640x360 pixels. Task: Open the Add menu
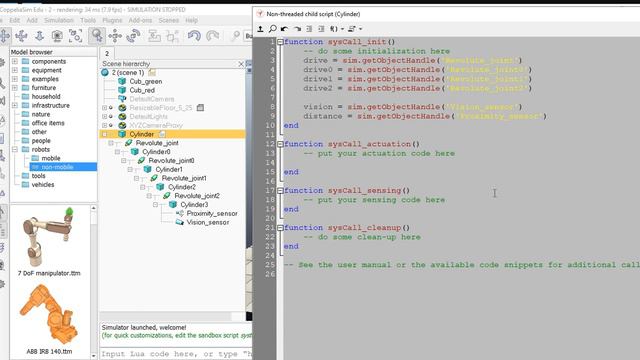[x=32, y=20]
